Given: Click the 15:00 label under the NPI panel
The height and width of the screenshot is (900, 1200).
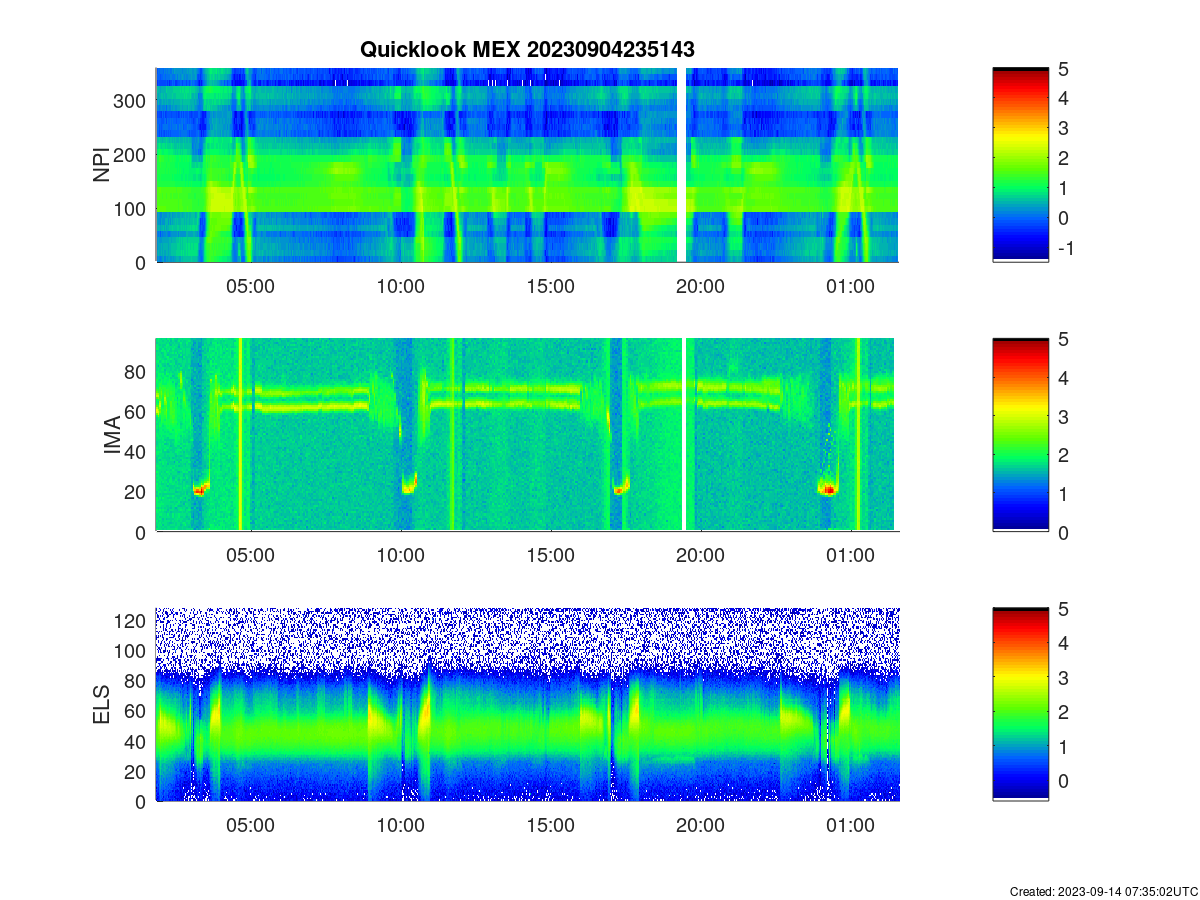Looking at the screenshot, I should pos(550,286).
